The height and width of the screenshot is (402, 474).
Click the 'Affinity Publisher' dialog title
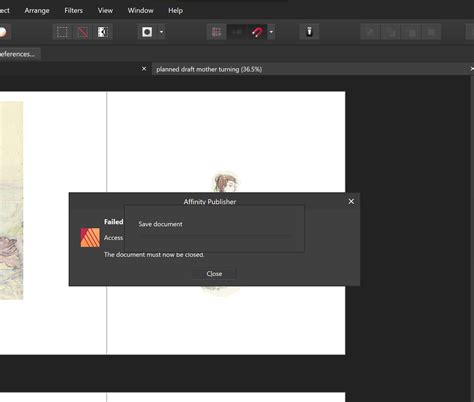point(210,202)
